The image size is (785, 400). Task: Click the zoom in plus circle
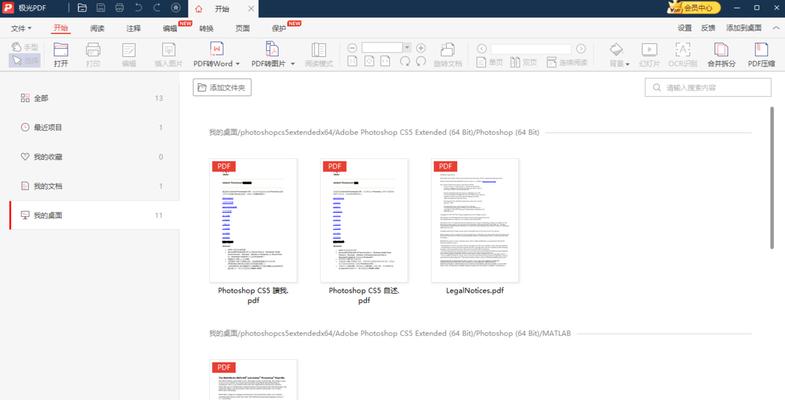pos(421,48)
